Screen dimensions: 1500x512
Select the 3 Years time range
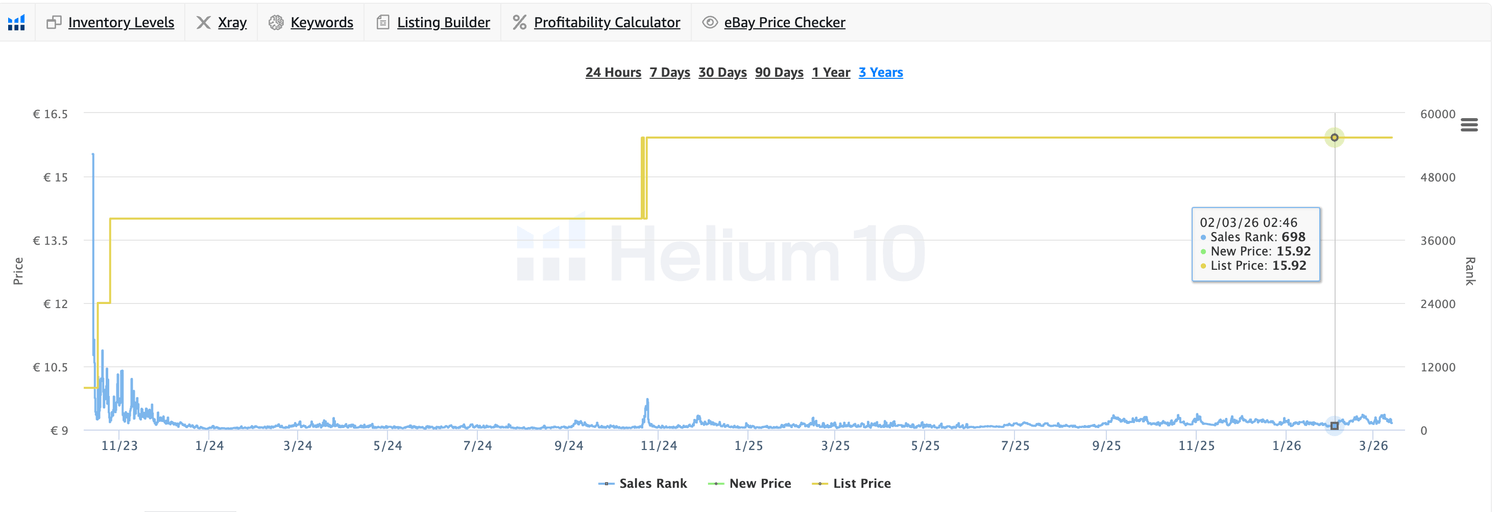(881, 72)
